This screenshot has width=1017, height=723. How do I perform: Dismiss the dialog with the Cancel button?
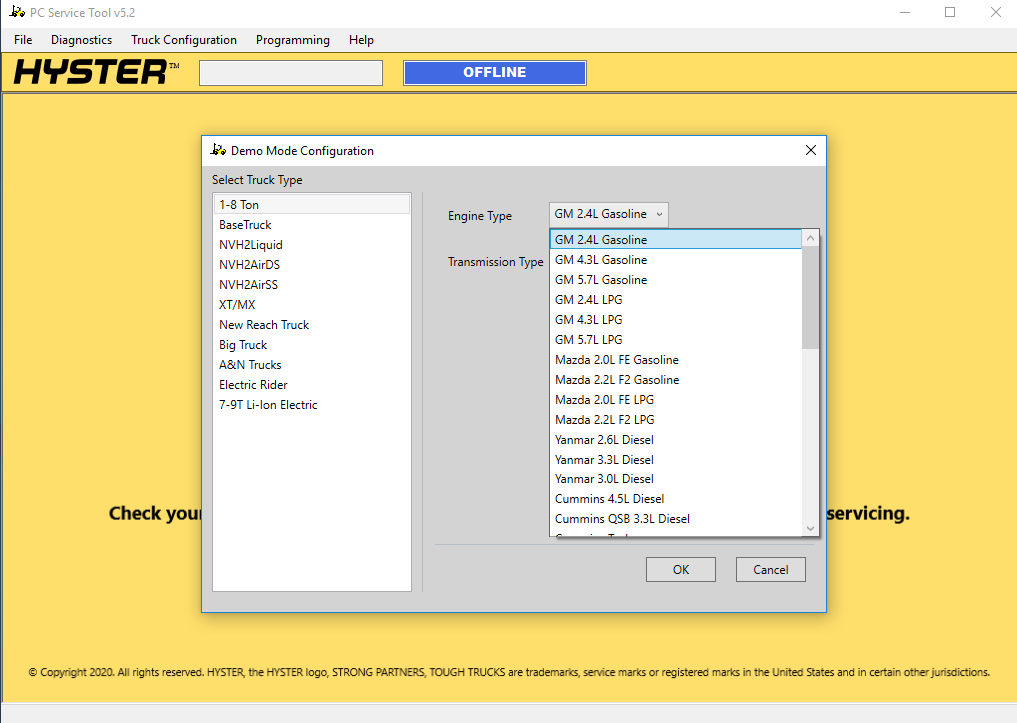click(770, 569)
